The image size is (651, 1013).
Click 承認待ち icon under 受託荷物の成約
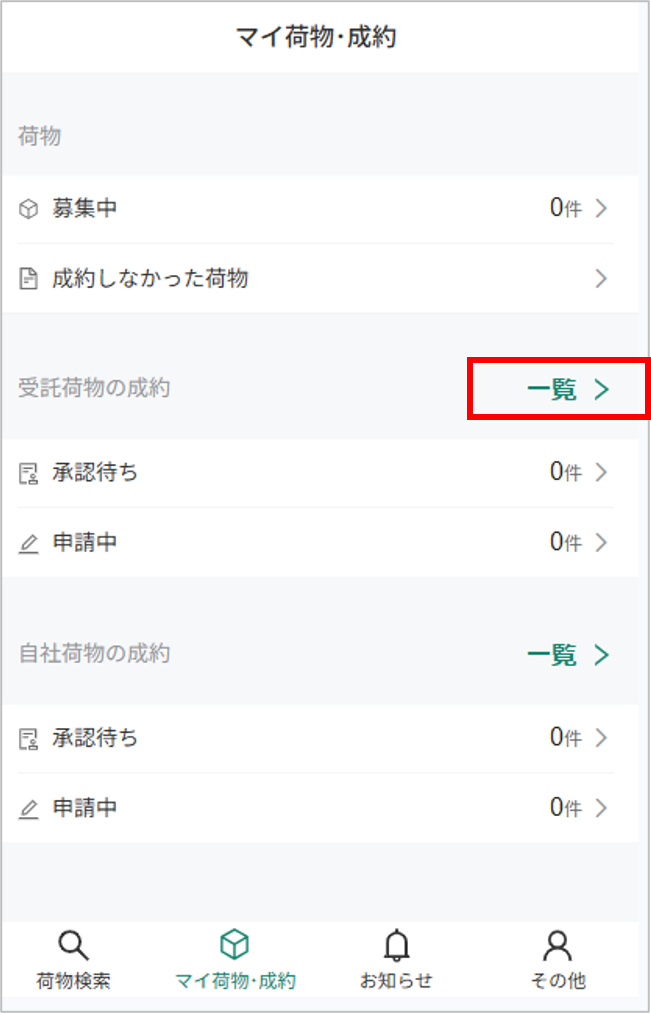pos(28,474)
